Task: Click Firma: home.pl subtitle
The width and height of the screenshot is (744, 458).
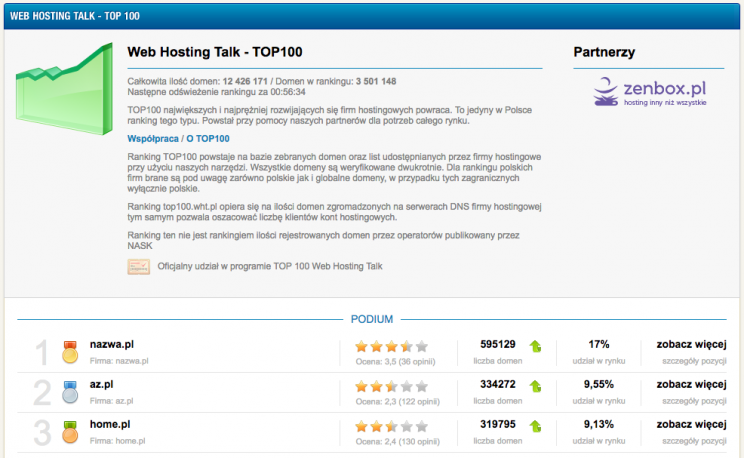Action: [x=118, y=441]
